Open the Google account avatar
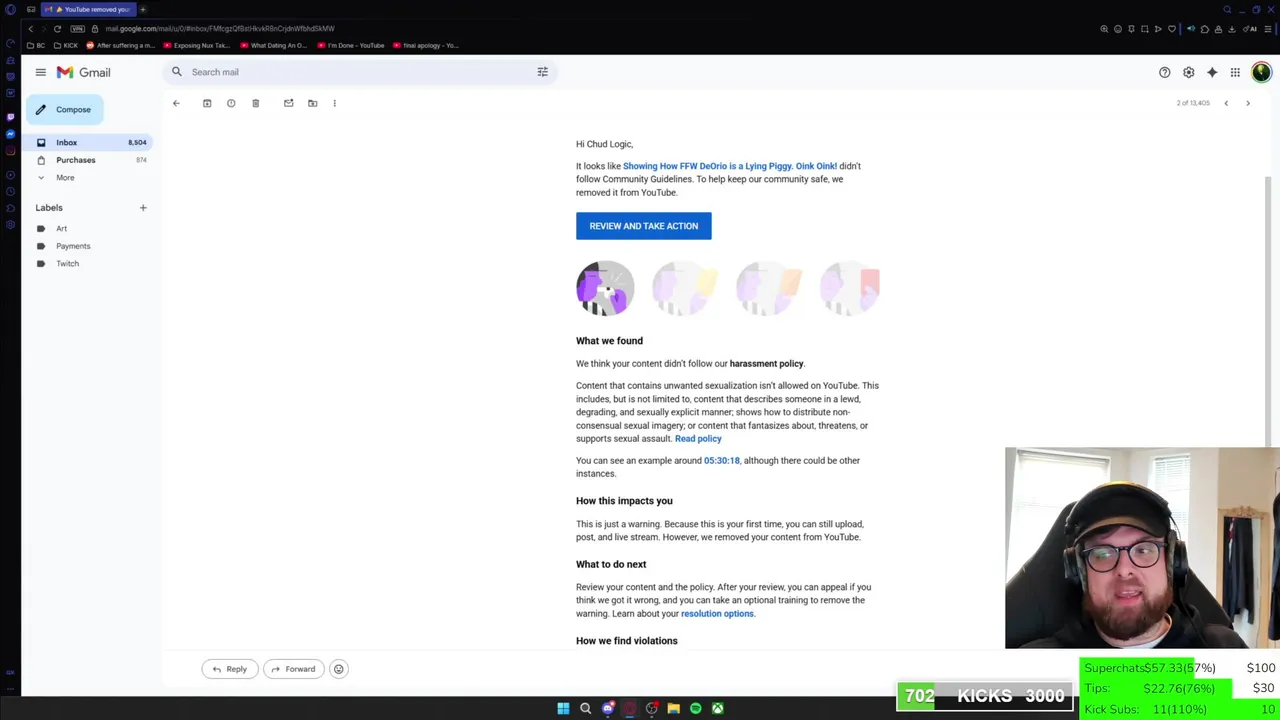The height and width of the screenshot is (720, 1280). pyautogui.click(x=1261, y=72)
